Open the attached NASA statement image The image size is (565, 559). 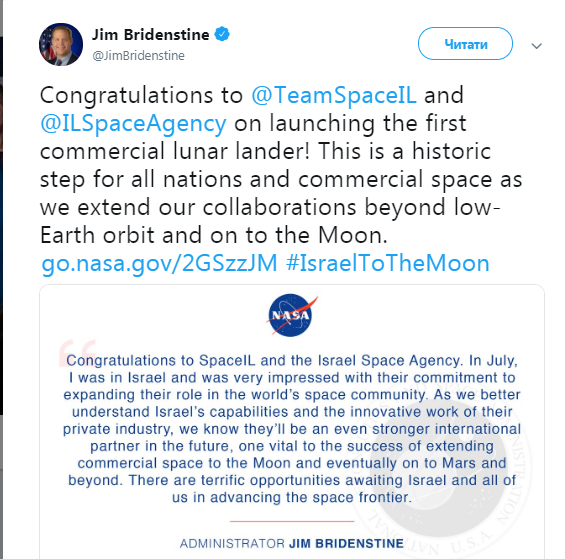pyautogui.click(x=292, y=422)
